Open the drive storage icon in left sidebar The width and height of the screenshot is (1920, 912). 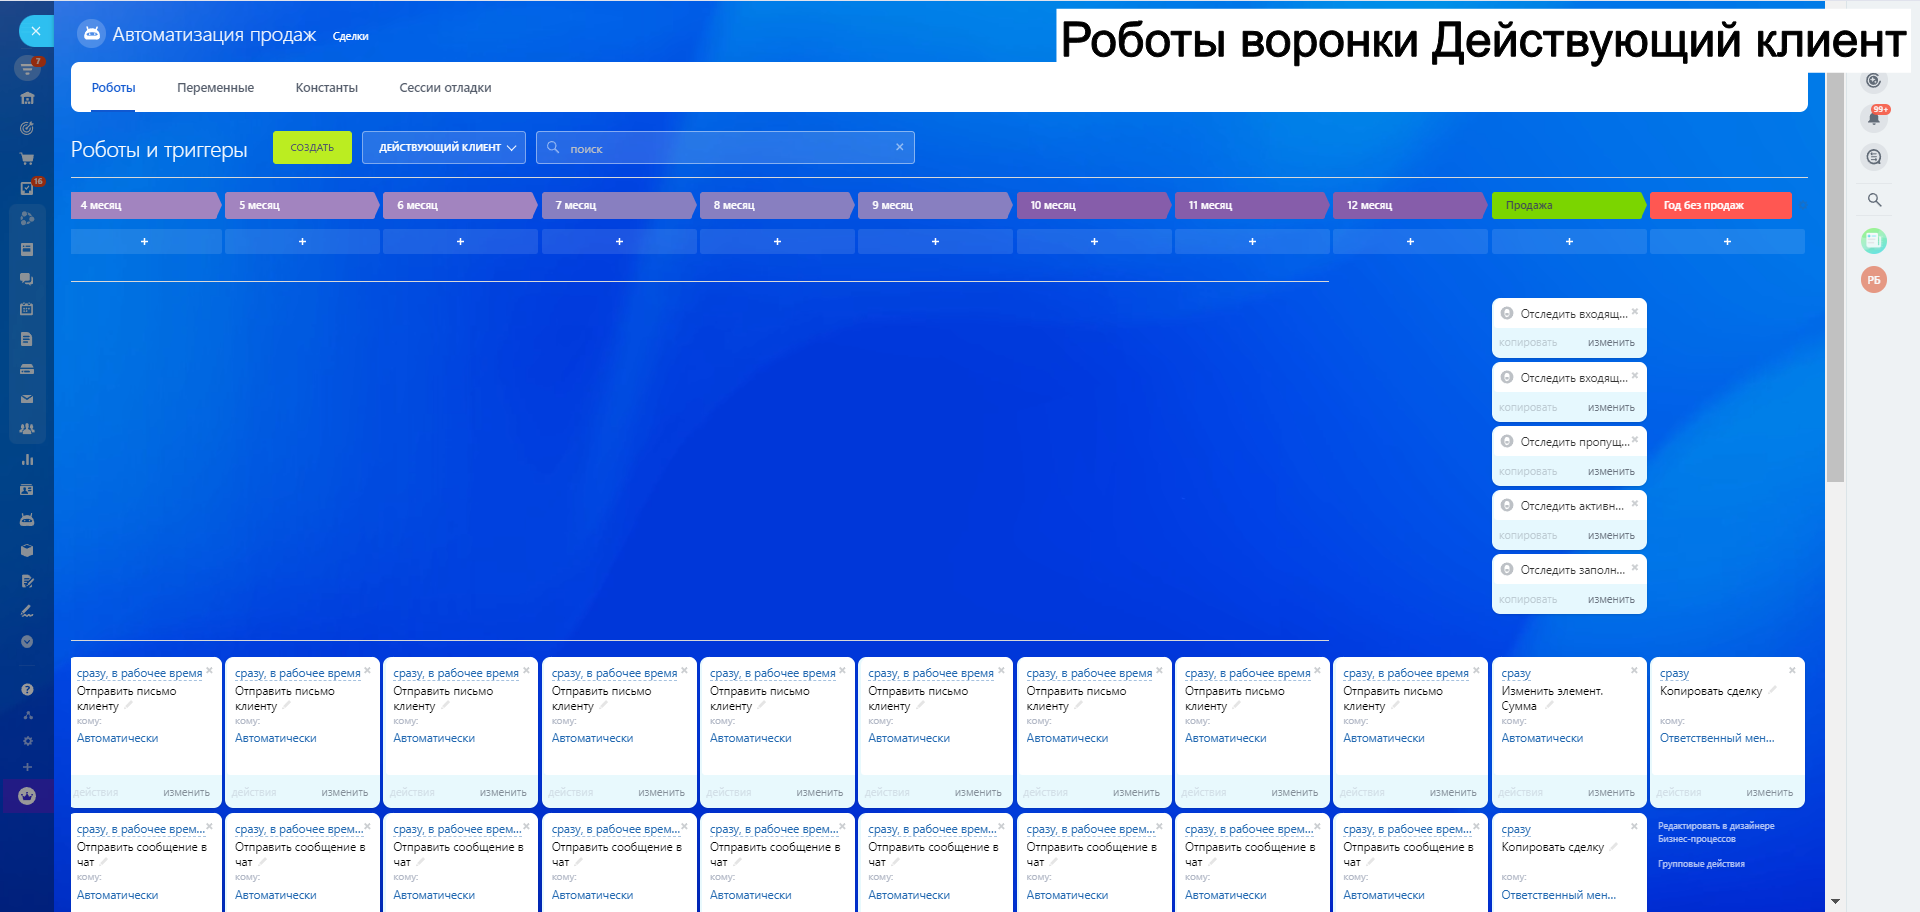pyautogui.click(x=27, y=369)
